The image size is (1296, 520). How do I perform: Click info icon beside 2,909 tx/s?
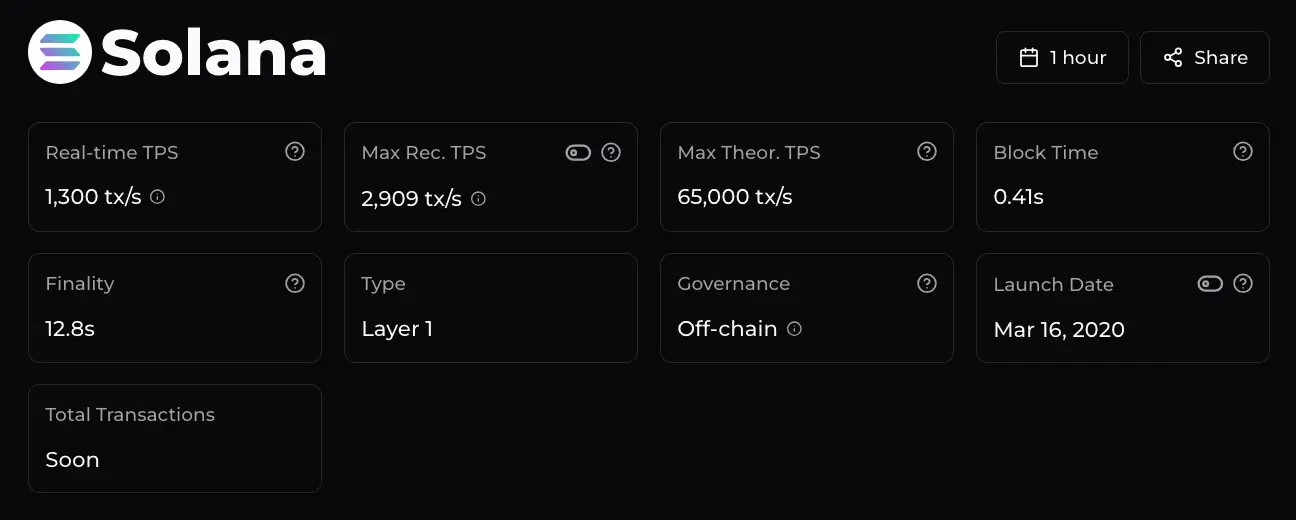[x=478, y=199]
